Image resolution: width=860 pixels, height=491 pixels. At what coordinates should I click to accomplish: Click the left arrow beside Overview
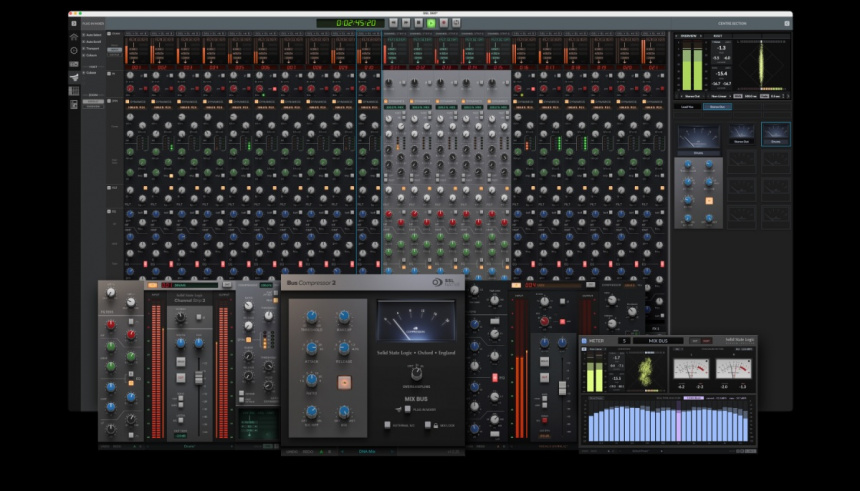click(676, 36)
